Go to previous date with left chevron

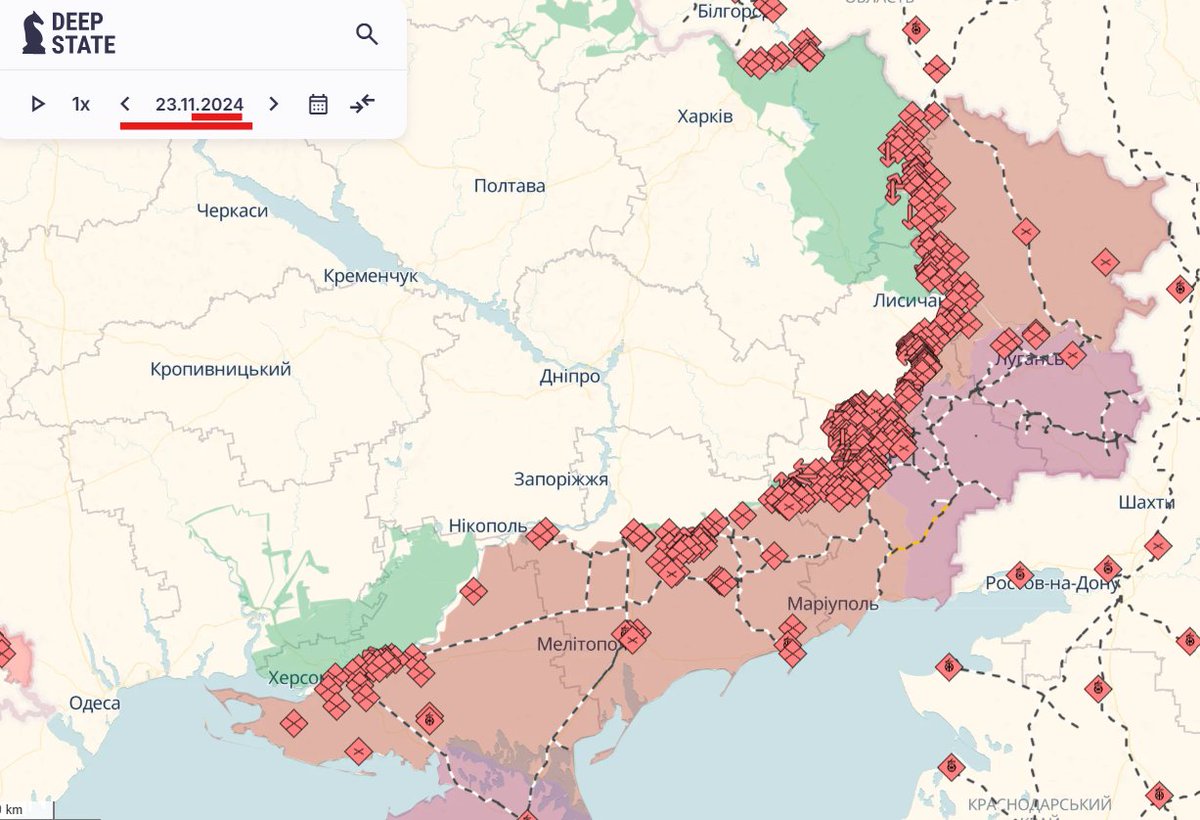click(125, 103)
